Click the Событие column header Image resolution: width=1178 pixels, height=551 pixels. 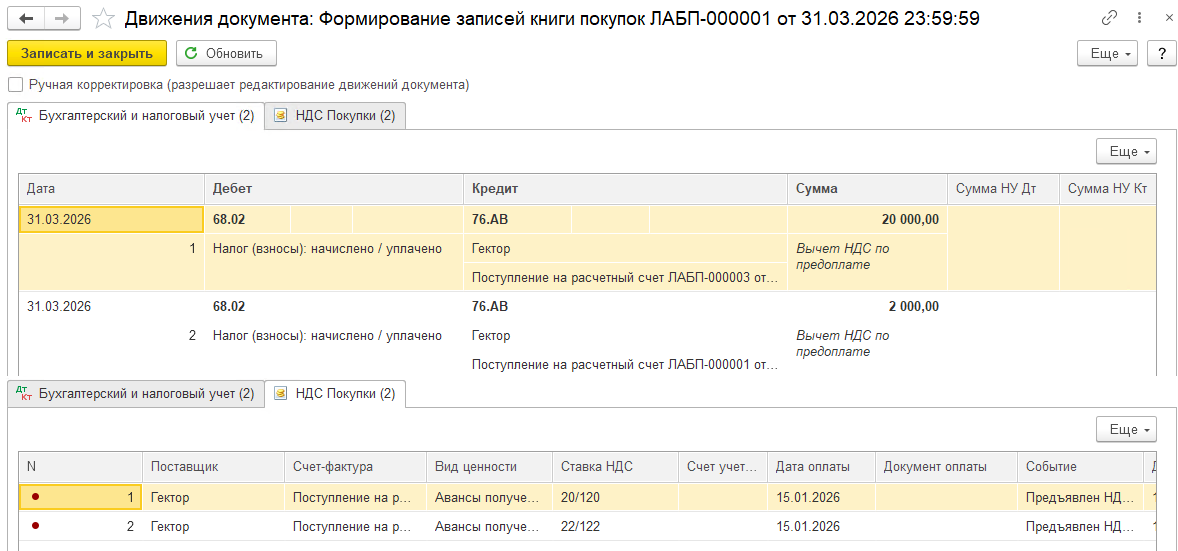[x=1080, y=467]
